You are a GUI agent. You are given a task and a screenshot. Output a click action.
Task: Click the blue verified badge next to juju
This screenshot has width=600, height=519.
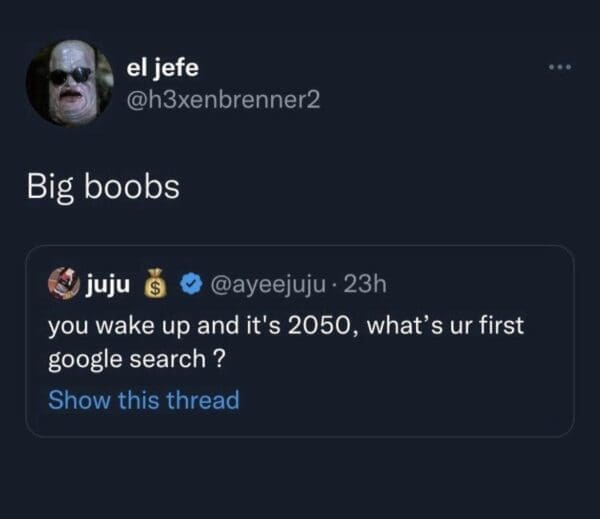(191, 284)
